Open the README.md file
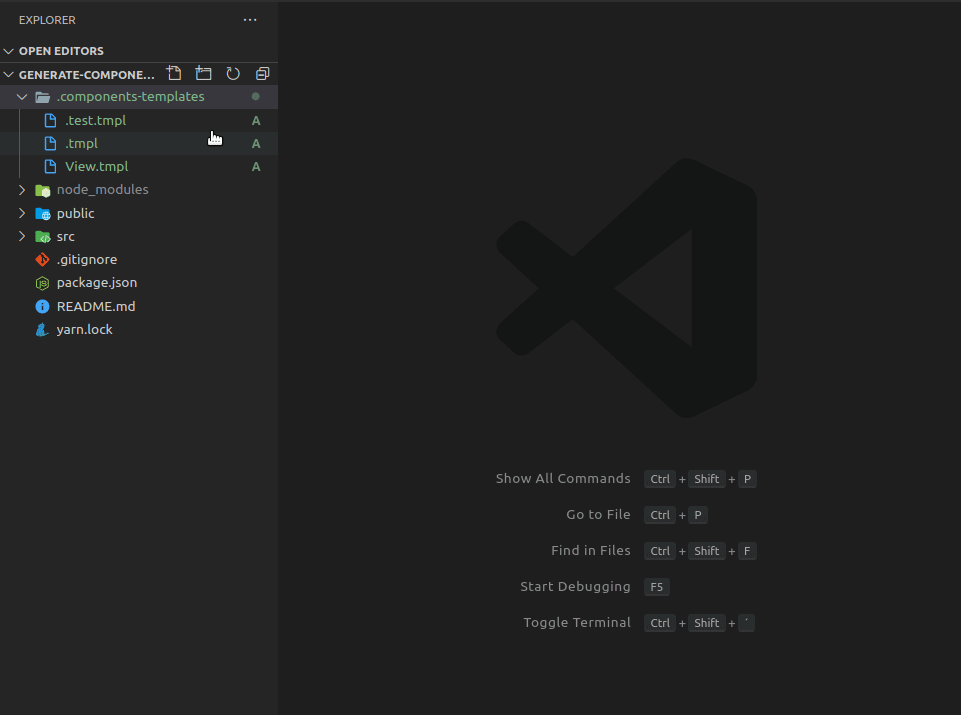Screen dimensions: 961x715 click(96, 306)
